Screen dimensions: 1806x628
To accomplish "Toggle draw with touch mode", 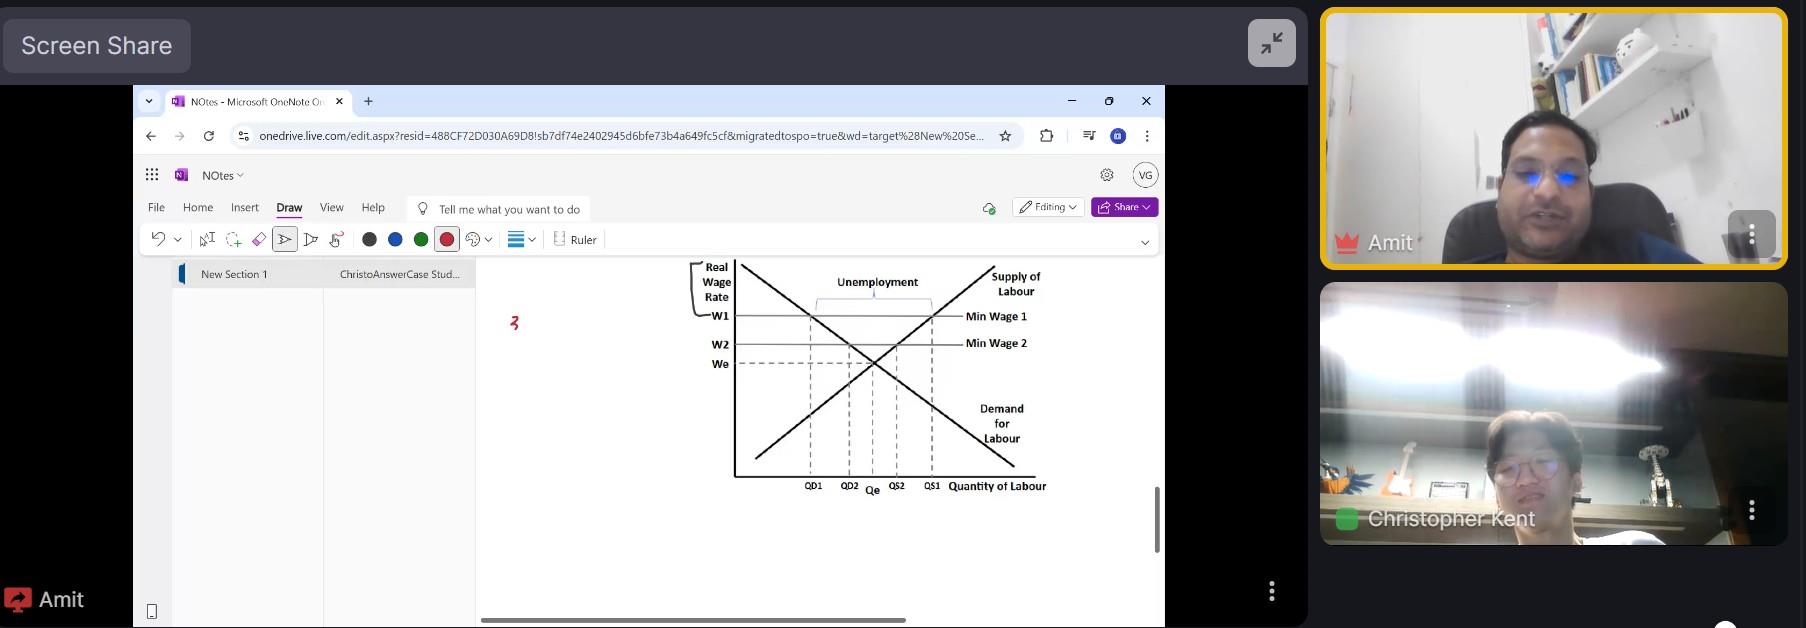I will click(337, 240).
